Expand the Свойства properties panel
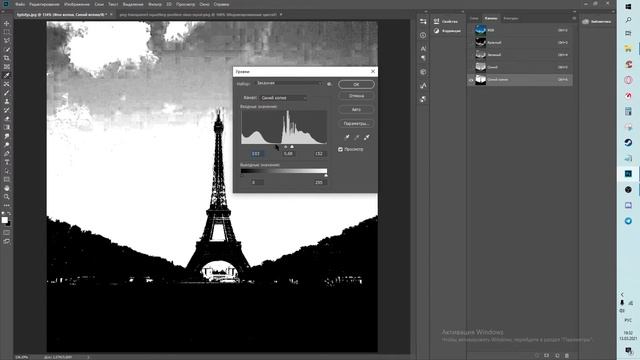The image size is (640, 360). pyautogui.click(x=446, y=21)
